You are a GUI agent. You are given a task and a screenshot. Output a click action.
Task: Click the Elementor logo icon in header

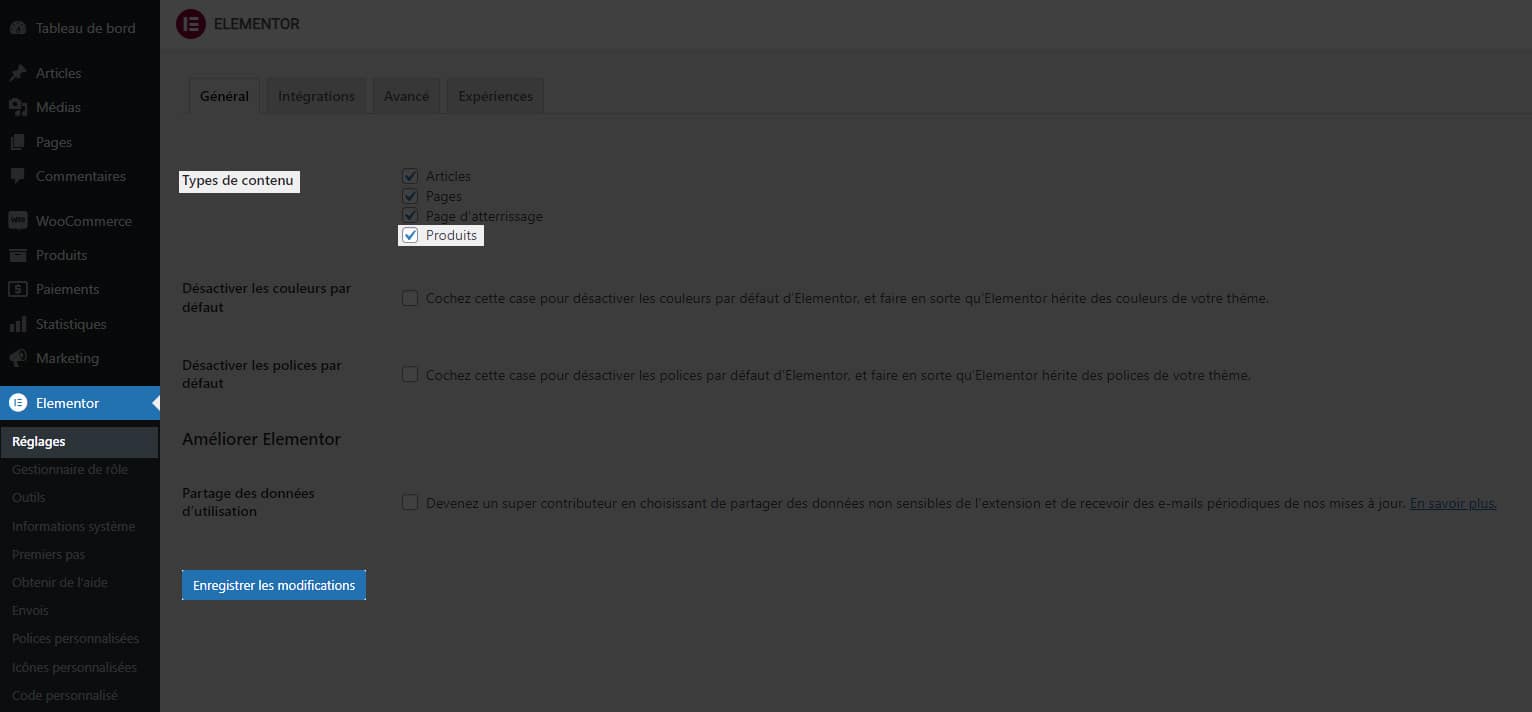click(x=190, y=24)
